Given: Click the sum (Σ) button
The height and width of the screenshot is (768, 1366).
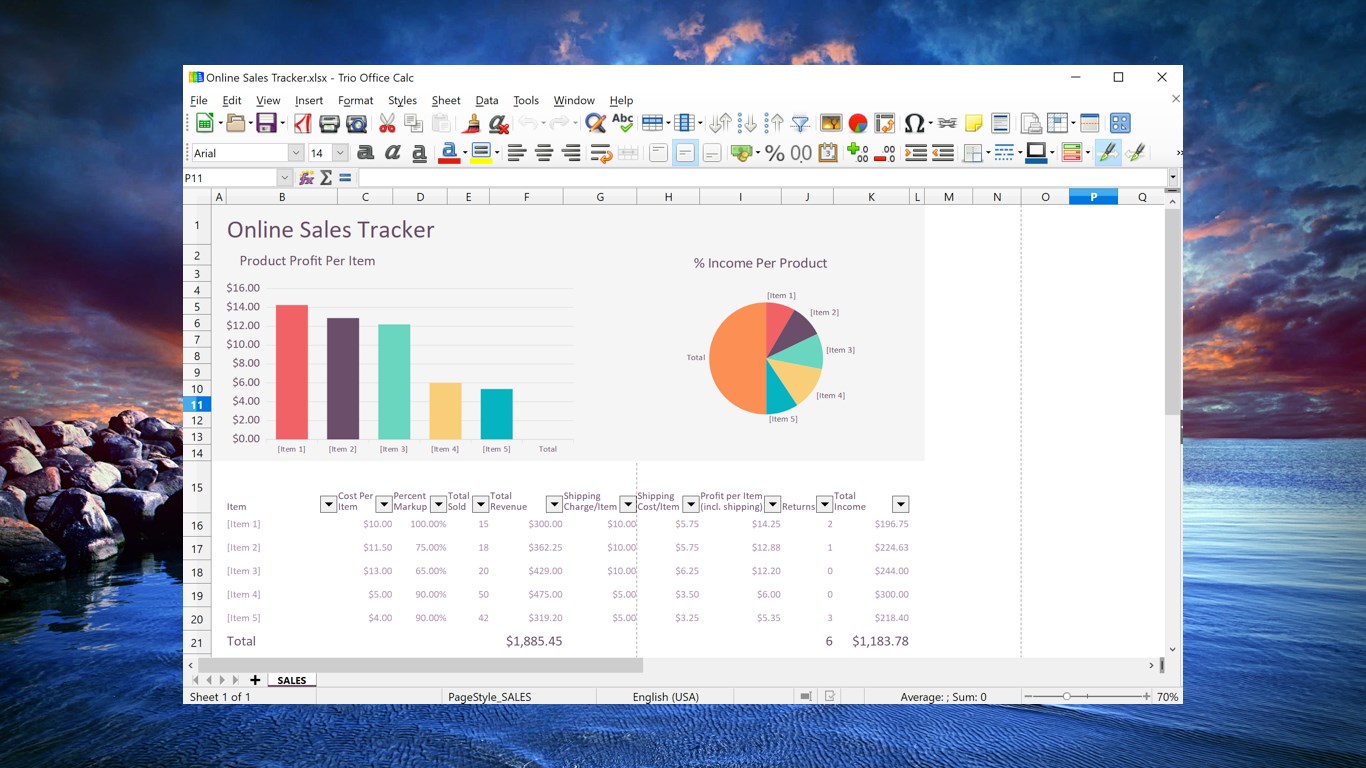Looking at the screenshot, I should (x=325, y=177).
